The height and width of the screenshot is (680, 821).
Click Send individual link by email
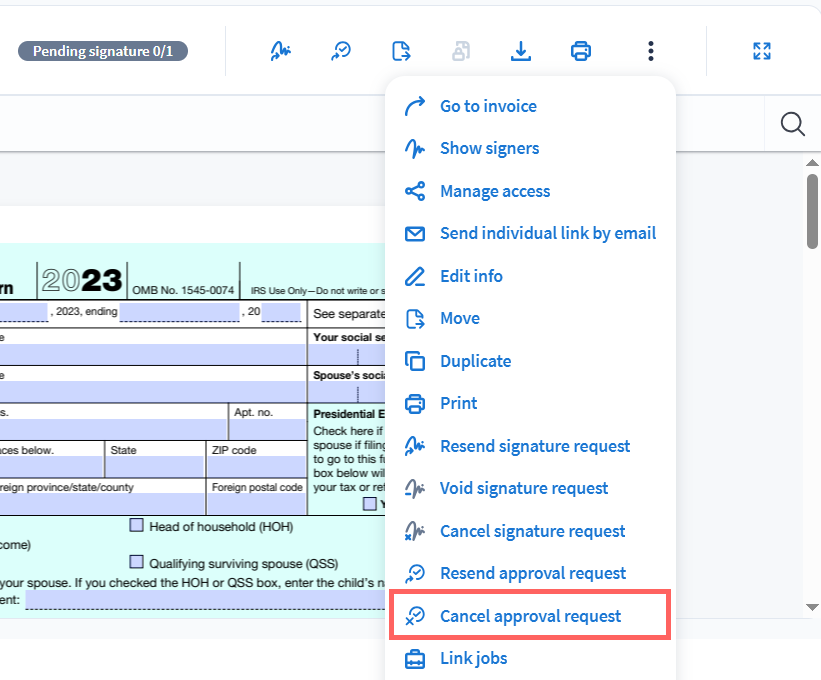[x=548, y=233]
